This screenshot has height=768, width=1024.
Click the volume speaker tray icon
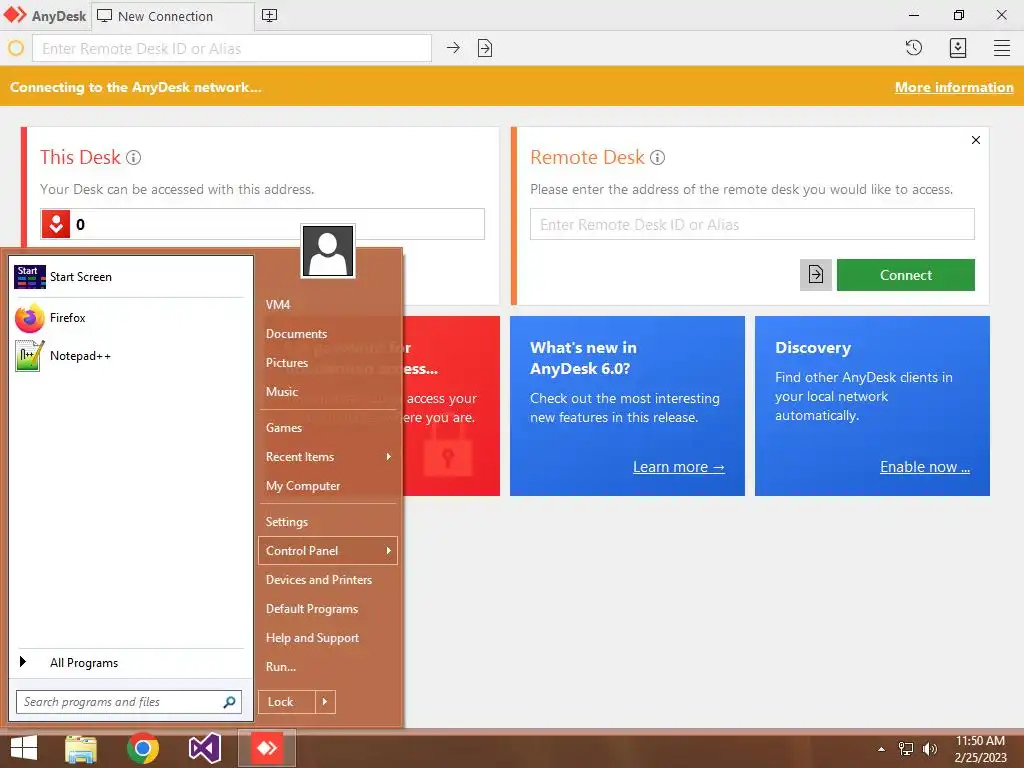[x=929, y=749]
